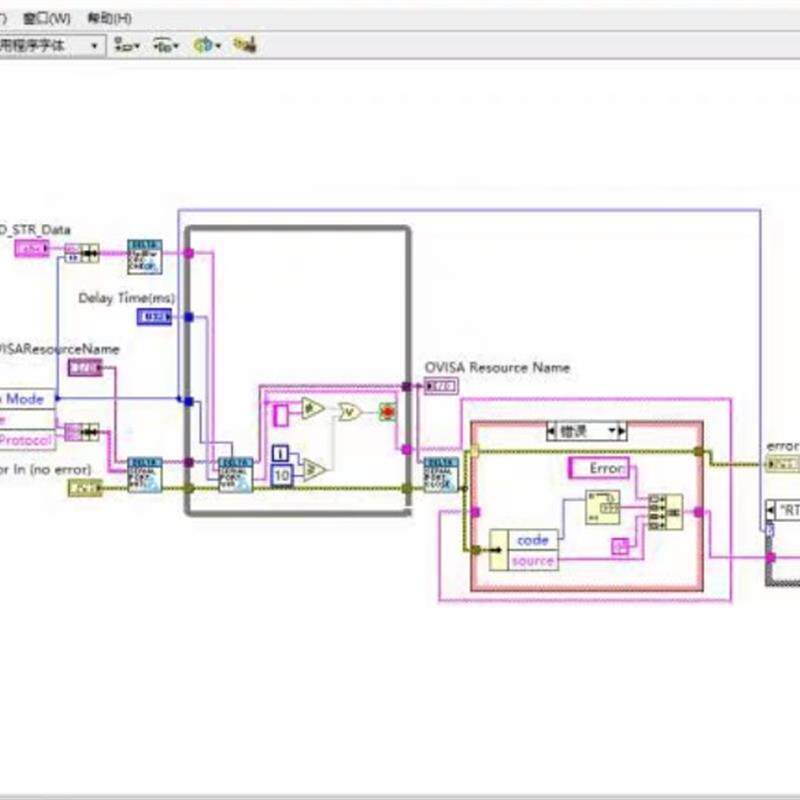This screenshot has width=800, height=800.
Task: Select the Delay Time(ms) numeric terminal
Action: pos(154,317)
